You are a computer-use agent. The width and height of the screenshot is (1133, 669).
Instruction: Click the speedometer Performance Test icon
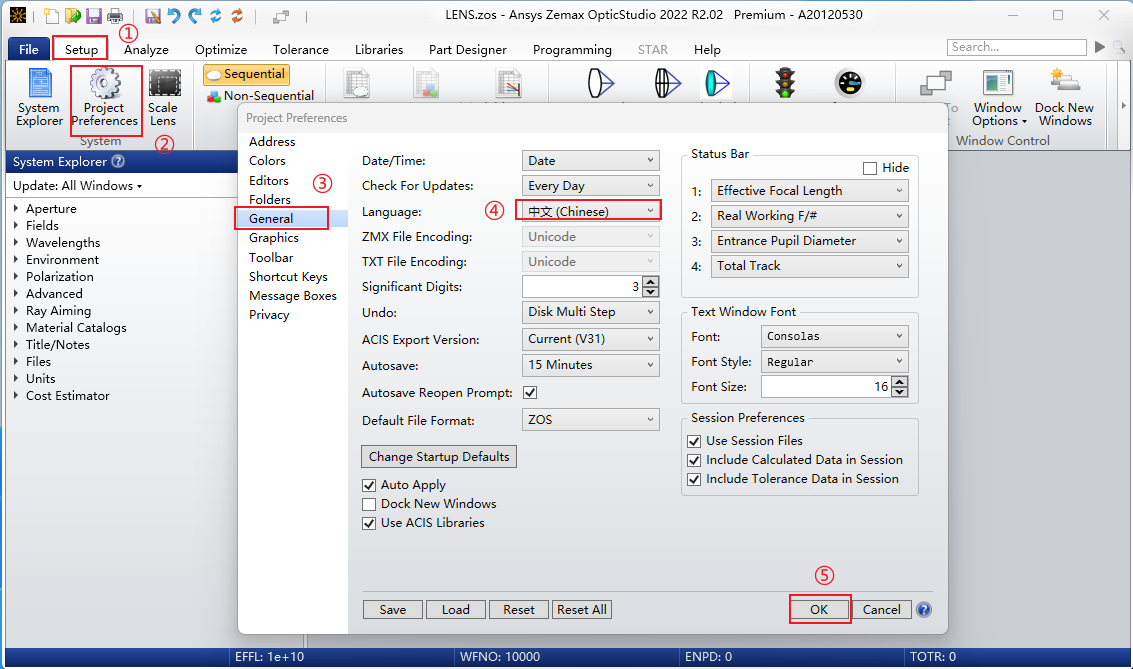coord(849,83)
